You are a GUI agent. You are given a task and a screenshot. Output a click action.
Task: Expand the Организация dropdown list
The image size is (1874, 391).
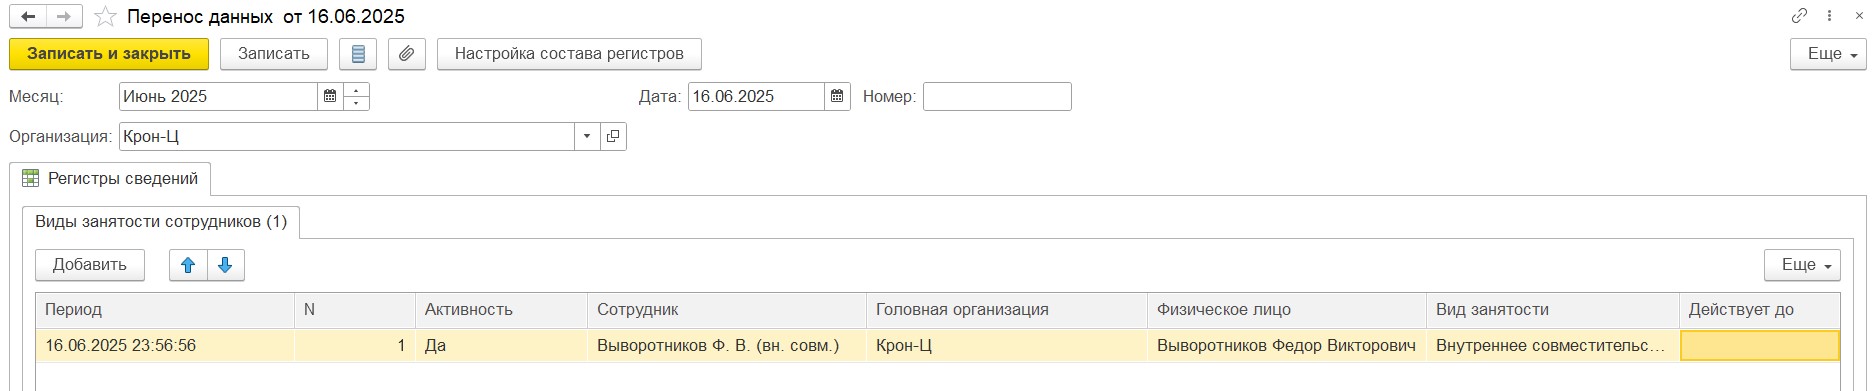(587, 136)
